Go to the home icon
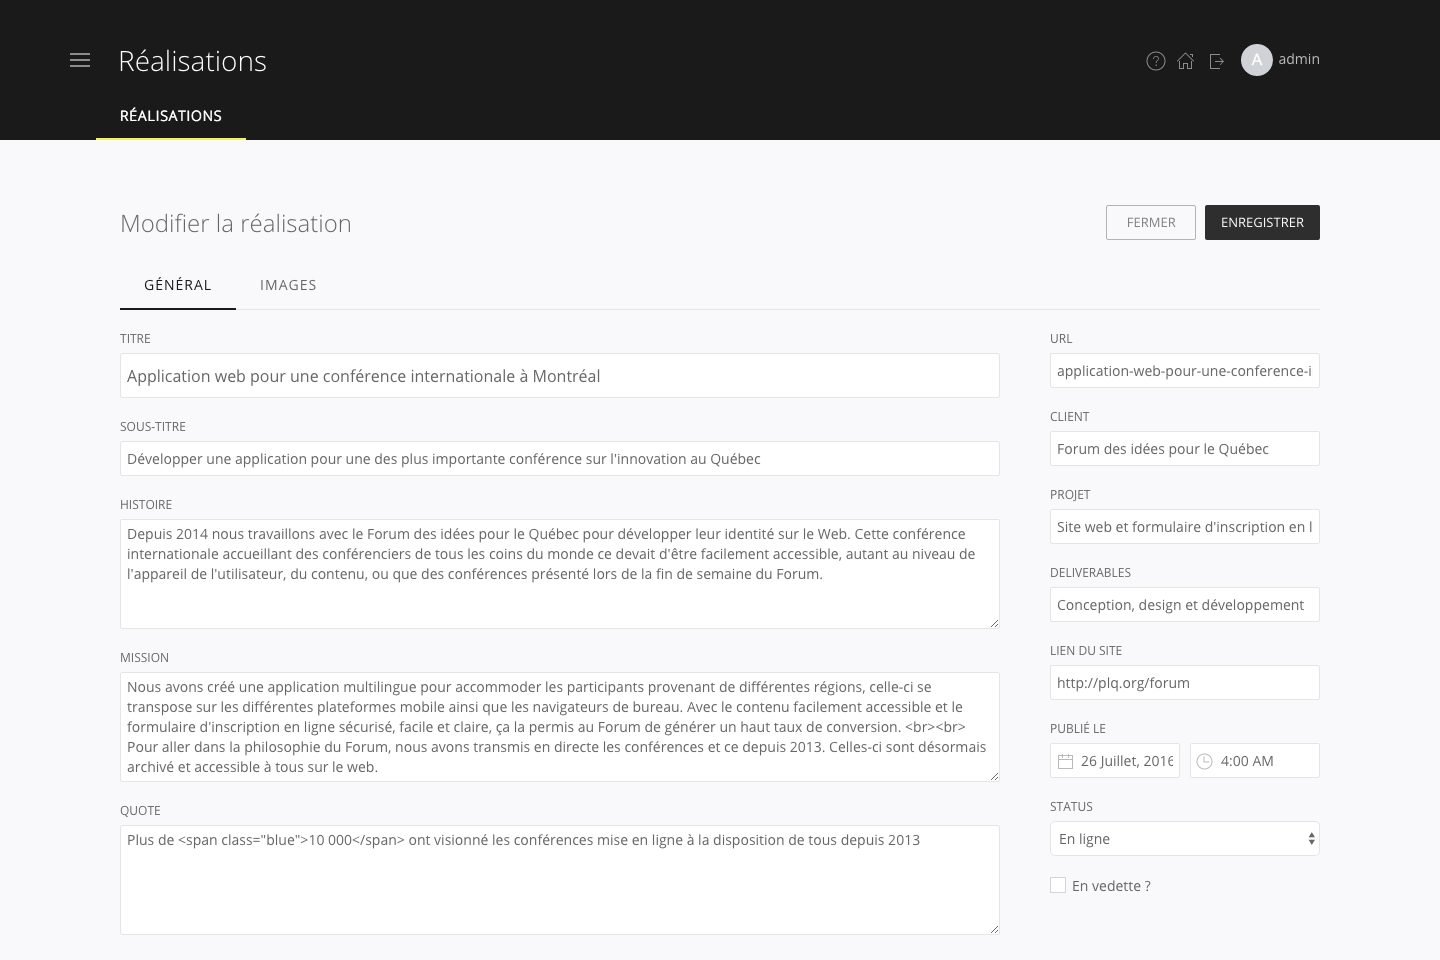 pyautogui.click(x=1186, y=61)
